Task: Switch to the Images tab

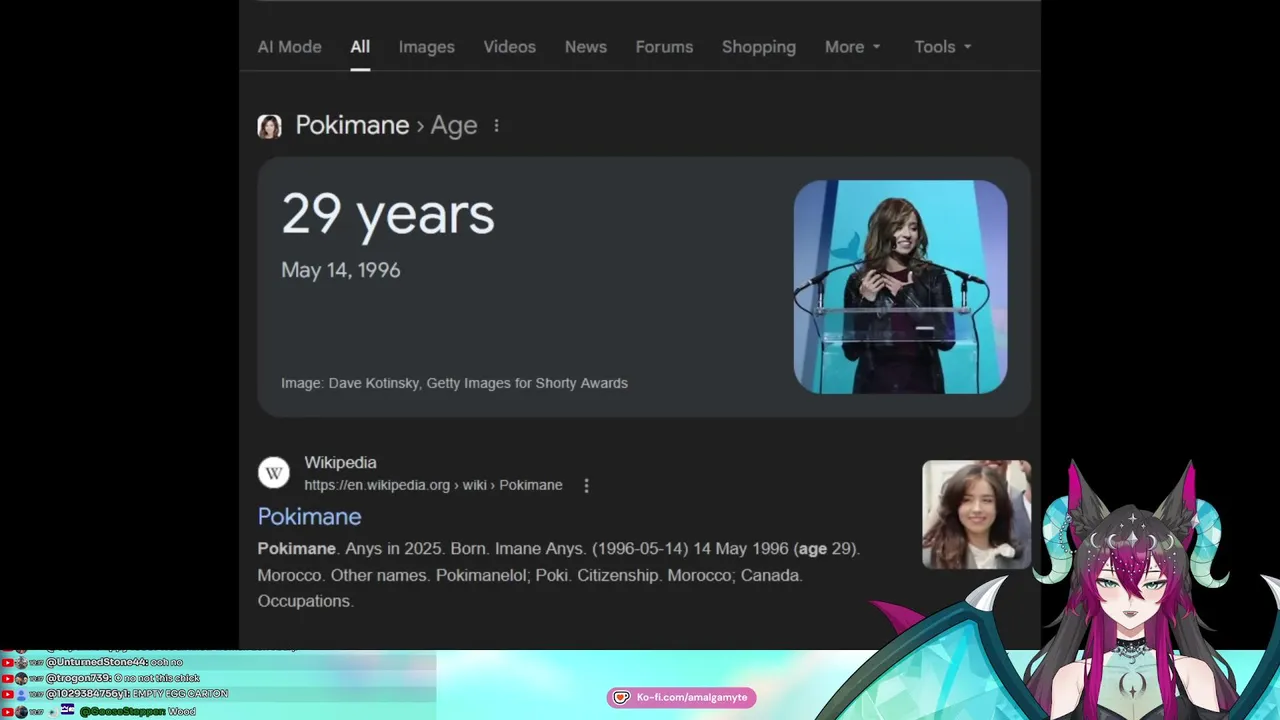Action: [426, 47]
